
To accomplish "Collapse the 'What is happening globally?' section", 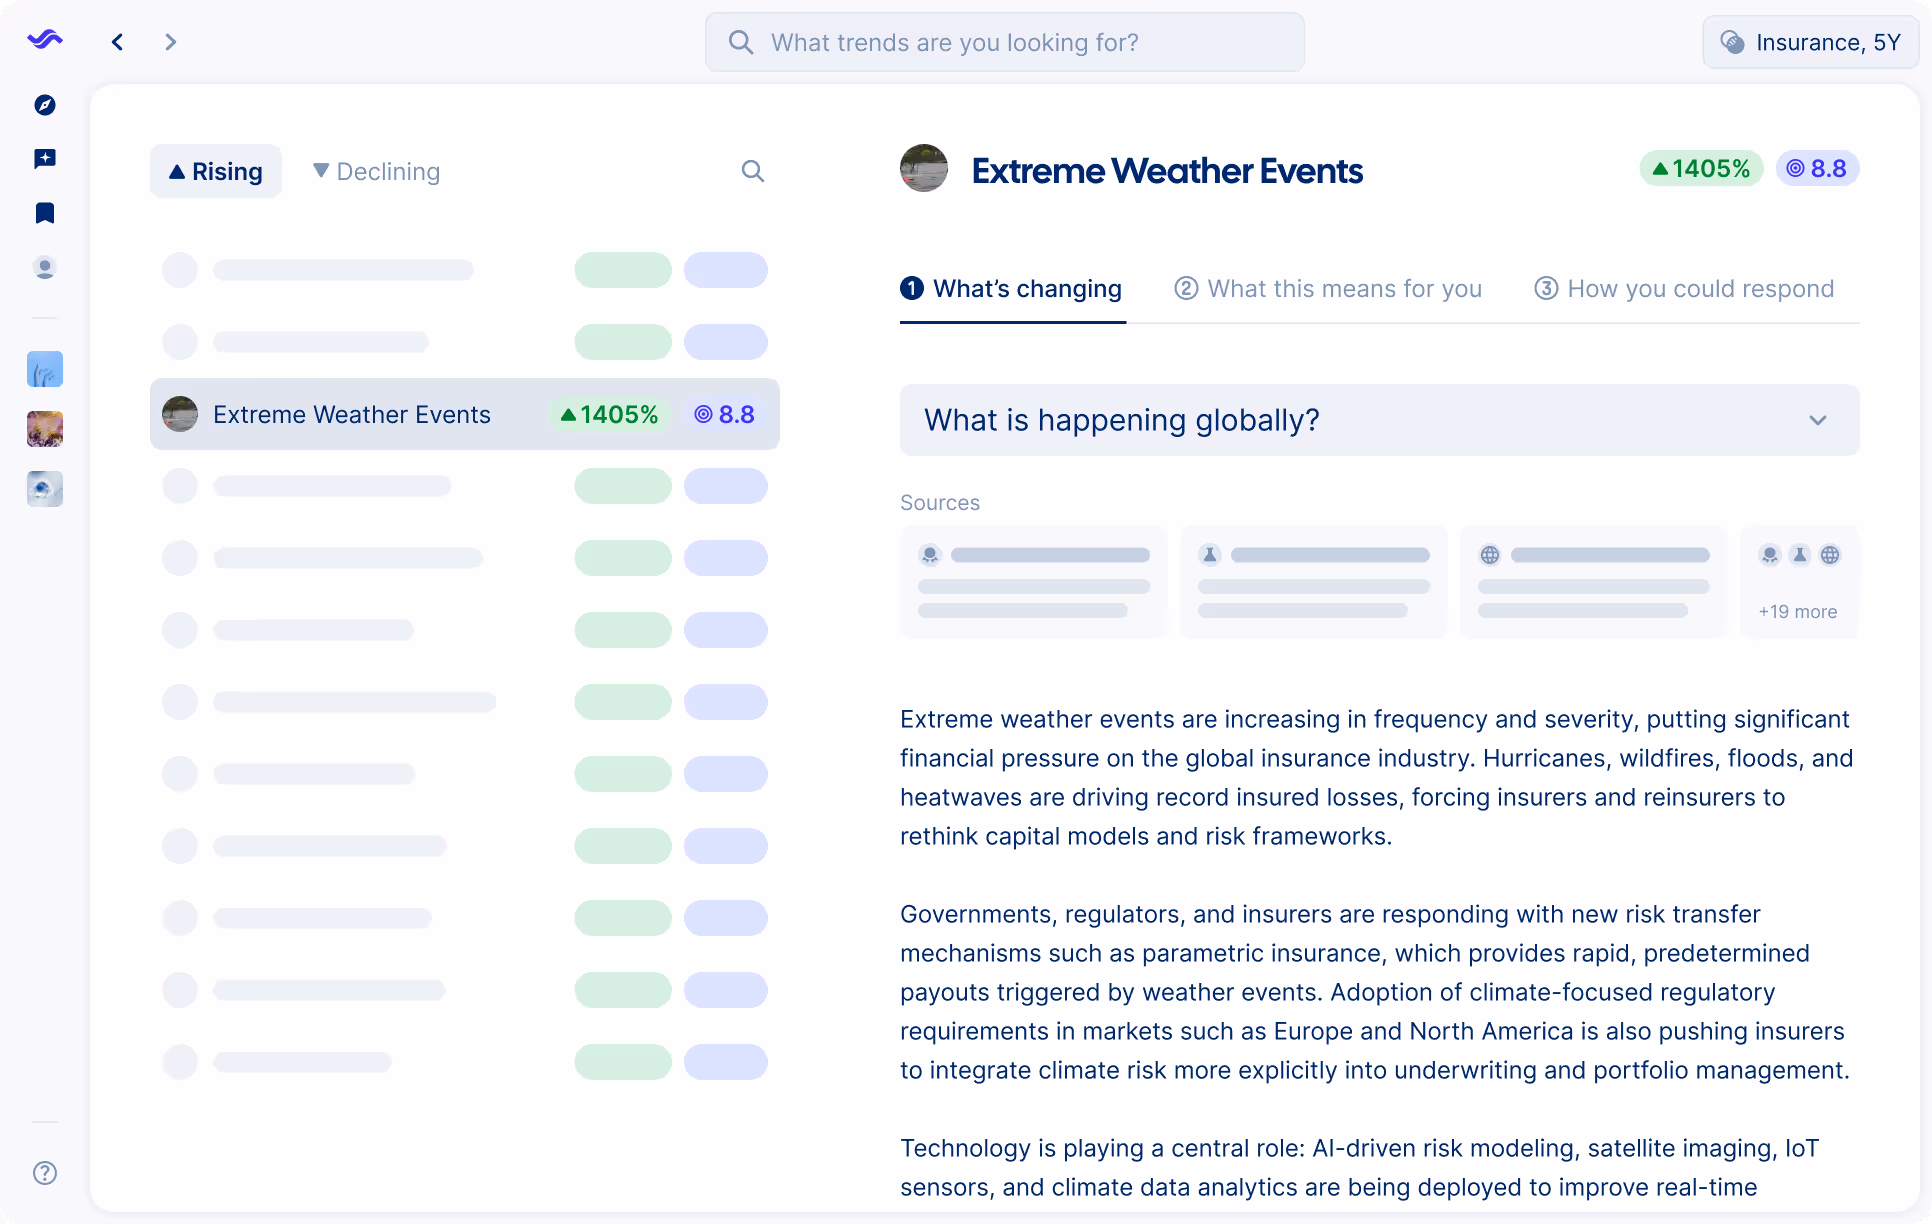I will 1819,420.
